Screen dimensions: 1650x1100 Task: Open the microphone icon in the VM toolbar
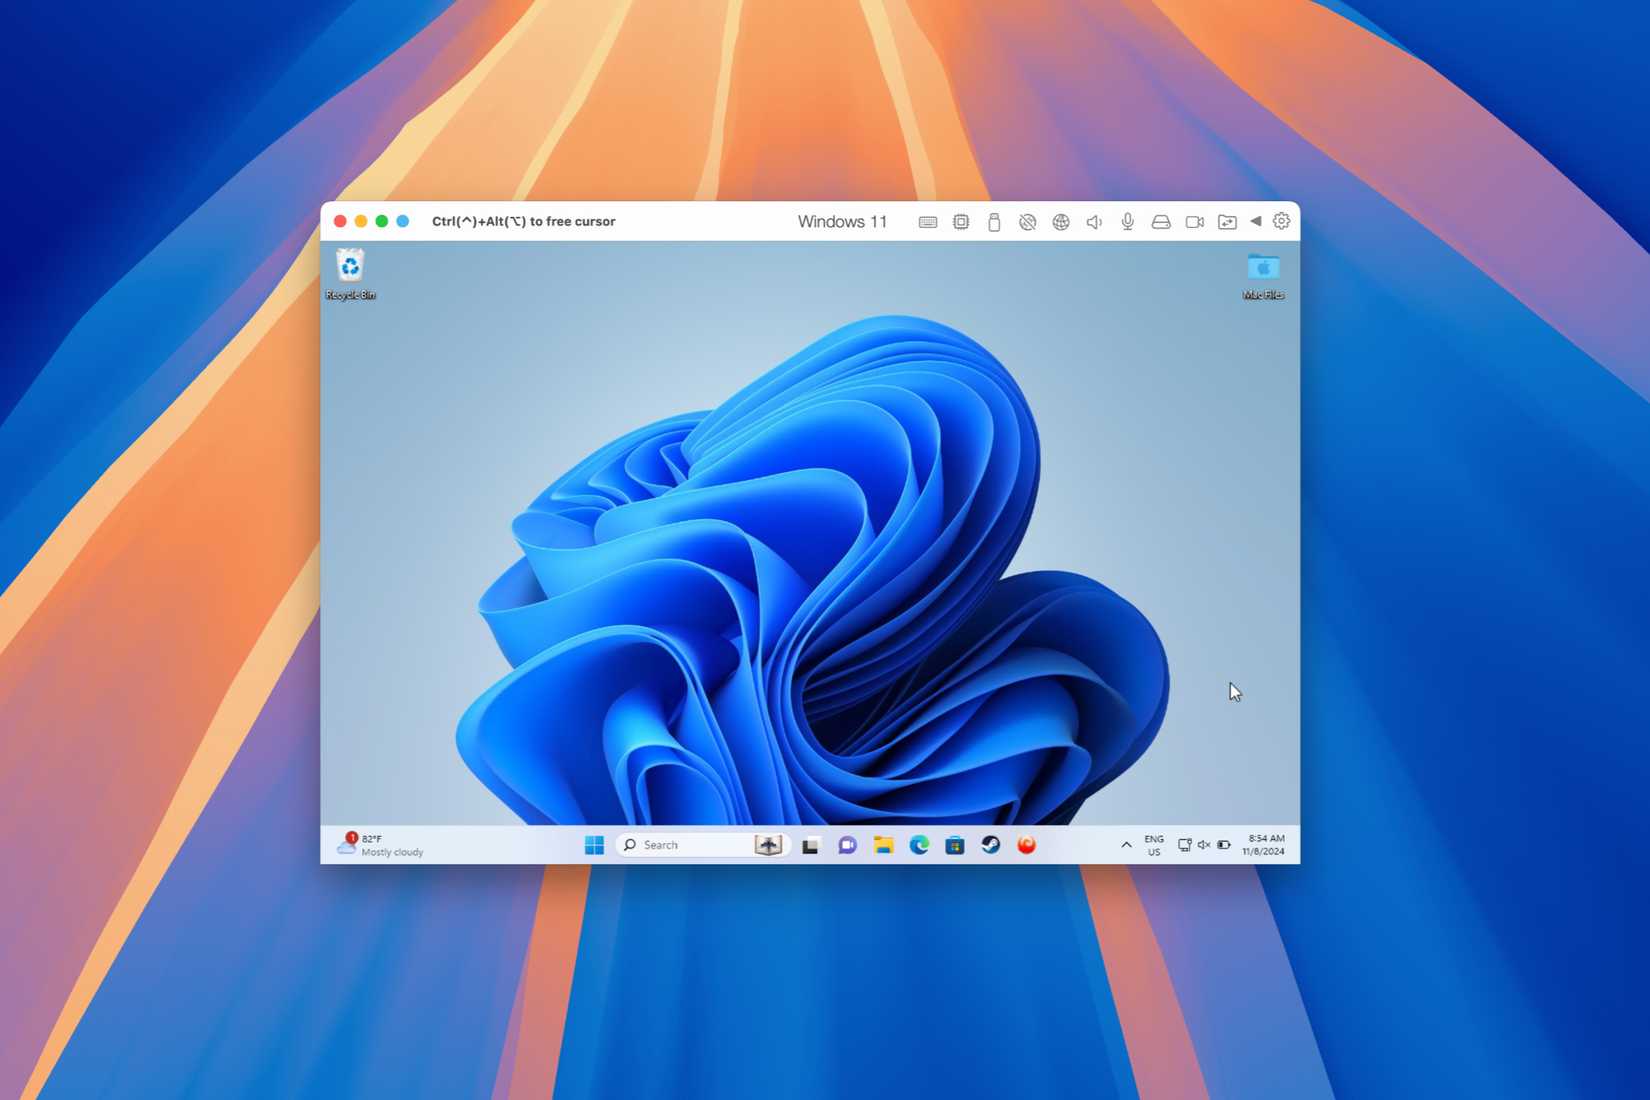1127,221
